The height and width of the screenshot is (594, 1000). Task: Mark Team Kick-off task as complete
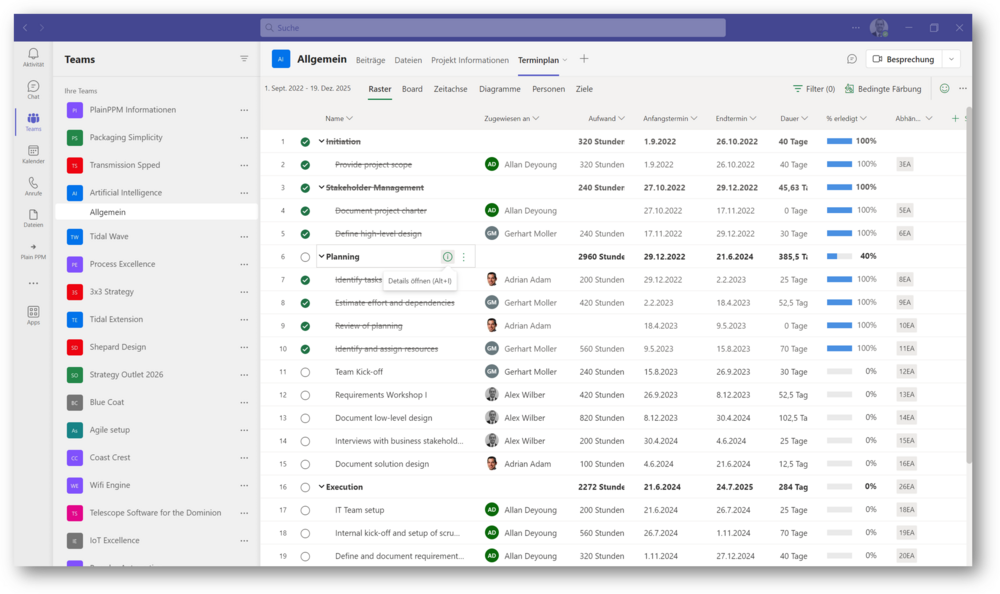pyautogui.click(x=305, y=372)
